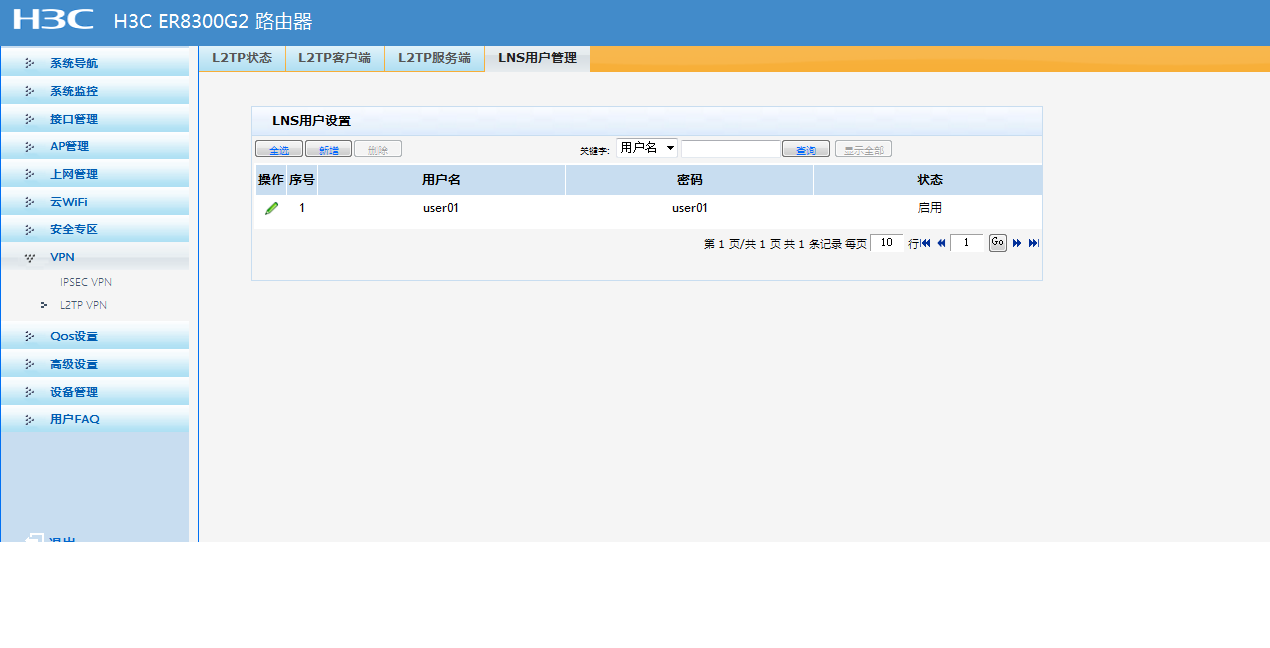This screenshot has height=648, width=1270.
Task: Click the Go page jump button
Action: tap(998, 242)
